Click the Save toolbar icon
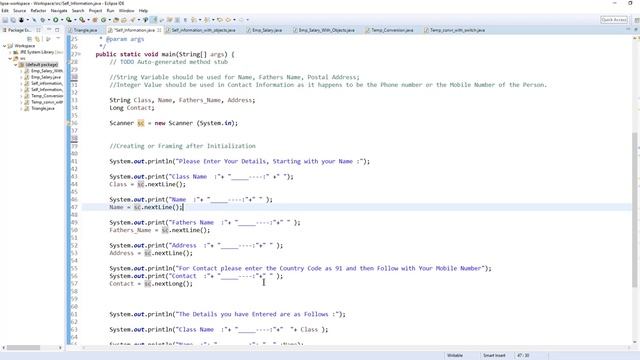 point(5,20)
